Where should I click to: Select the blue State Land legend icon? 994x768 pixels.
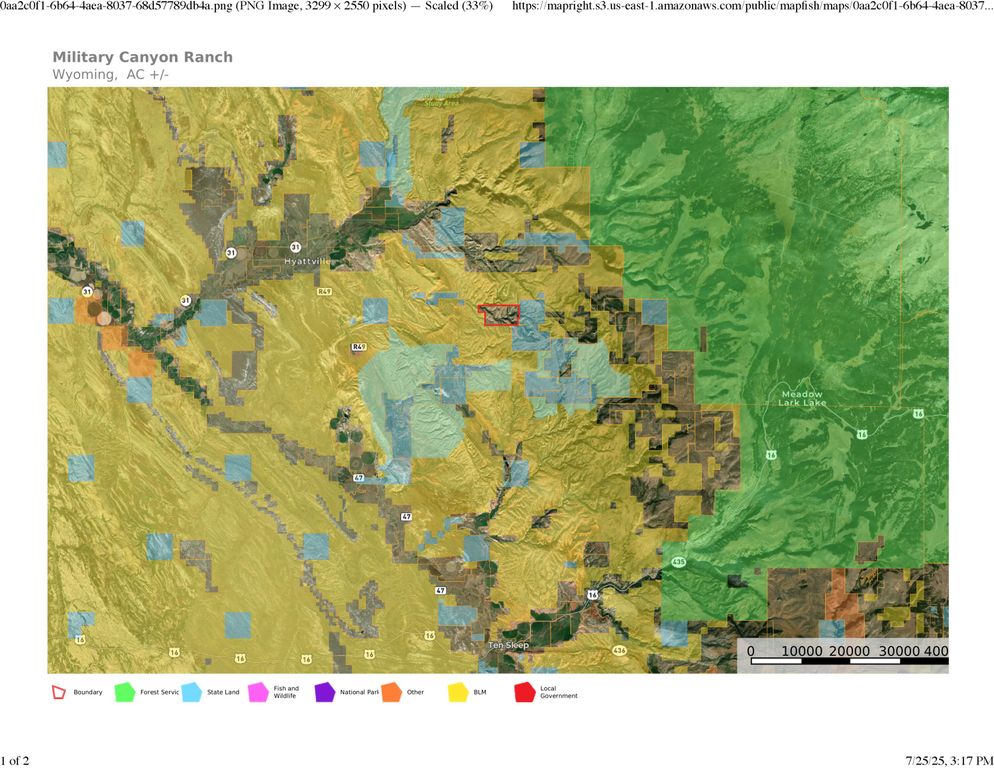click(x=192, y=691)
